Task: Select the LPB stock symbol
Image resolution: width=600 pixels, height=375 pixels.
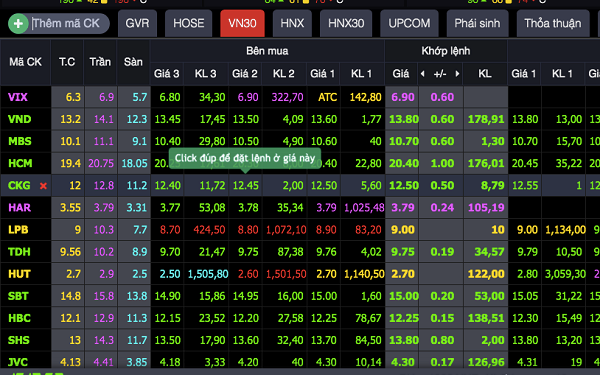Action: tap(18, 230)
